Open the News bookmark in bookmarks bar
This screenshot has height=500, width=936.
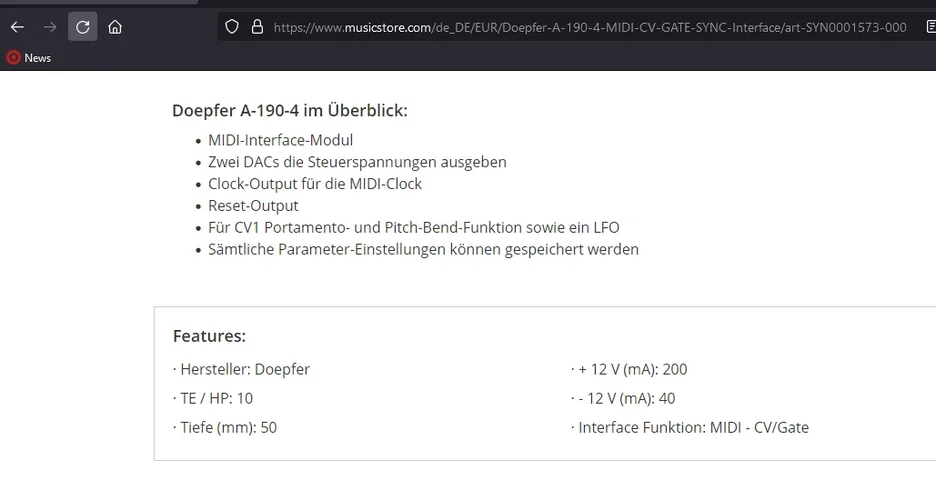[x=29, y=58]
